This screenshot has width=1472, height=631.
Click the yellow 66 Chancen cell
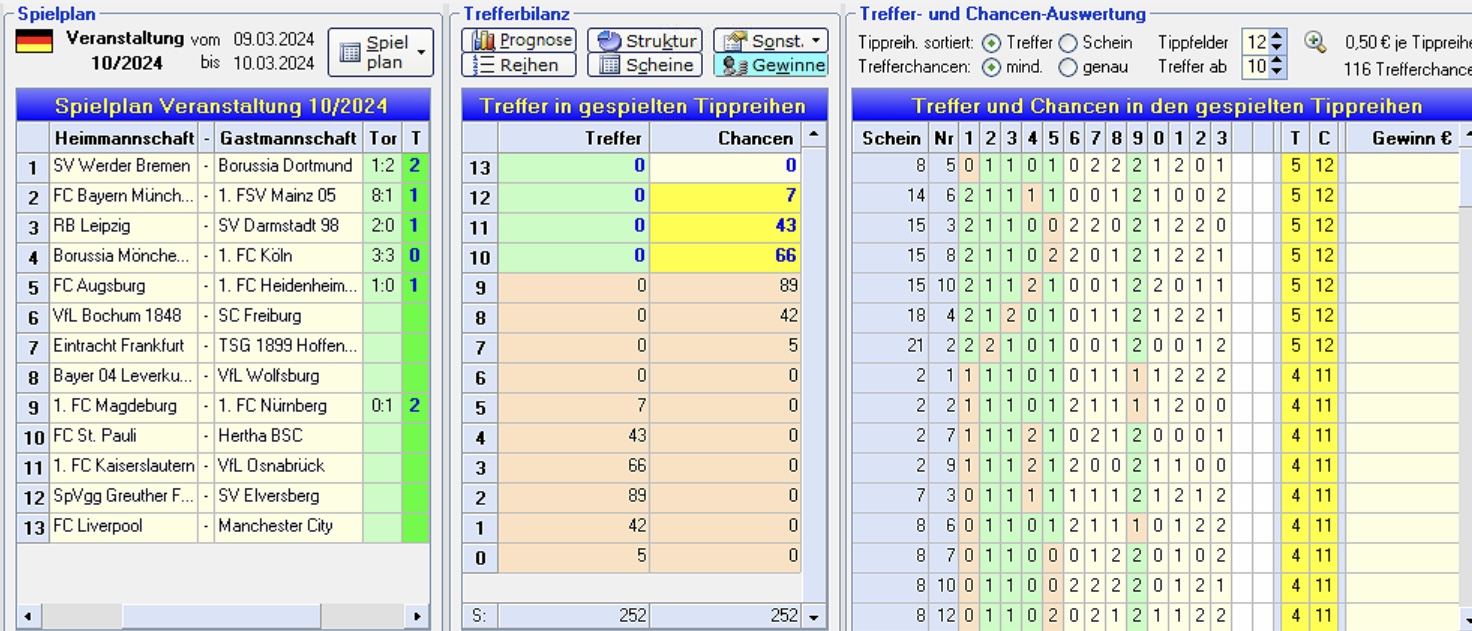pos(725,257)
